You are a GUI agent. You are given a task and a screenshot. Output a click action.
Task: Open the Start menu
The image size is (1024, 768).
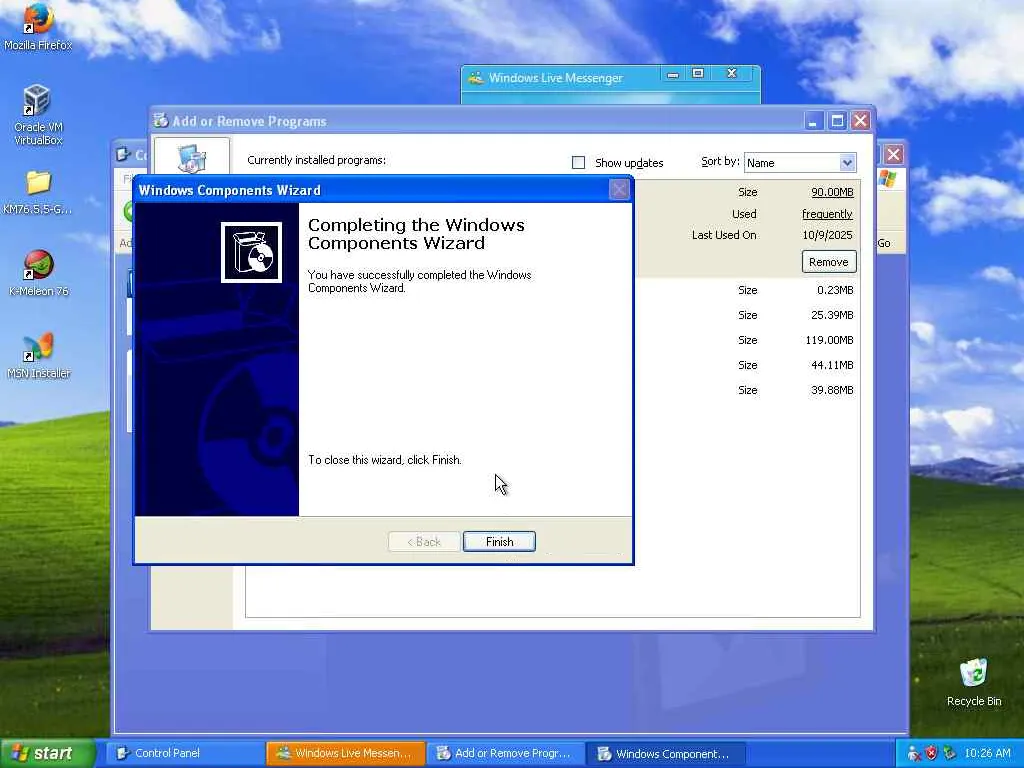pyautogui.click(x=46, y=753)
